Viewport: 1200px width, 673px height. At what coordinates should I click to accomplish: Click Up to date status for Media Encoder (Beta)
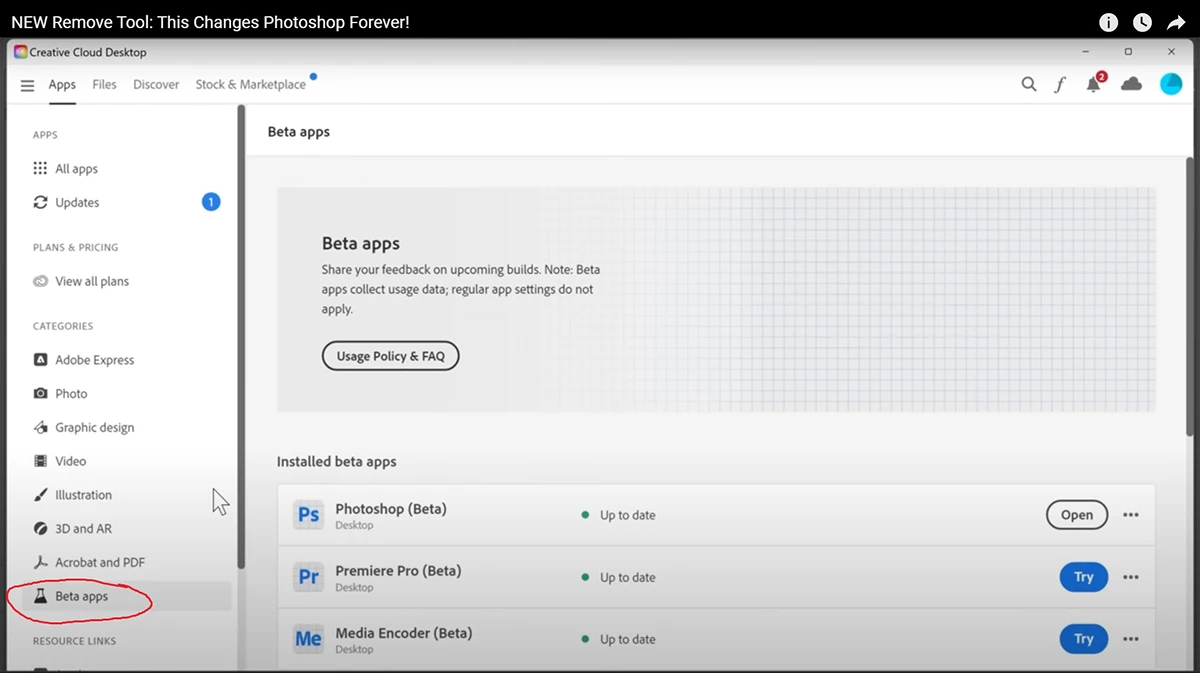point(627,639)
